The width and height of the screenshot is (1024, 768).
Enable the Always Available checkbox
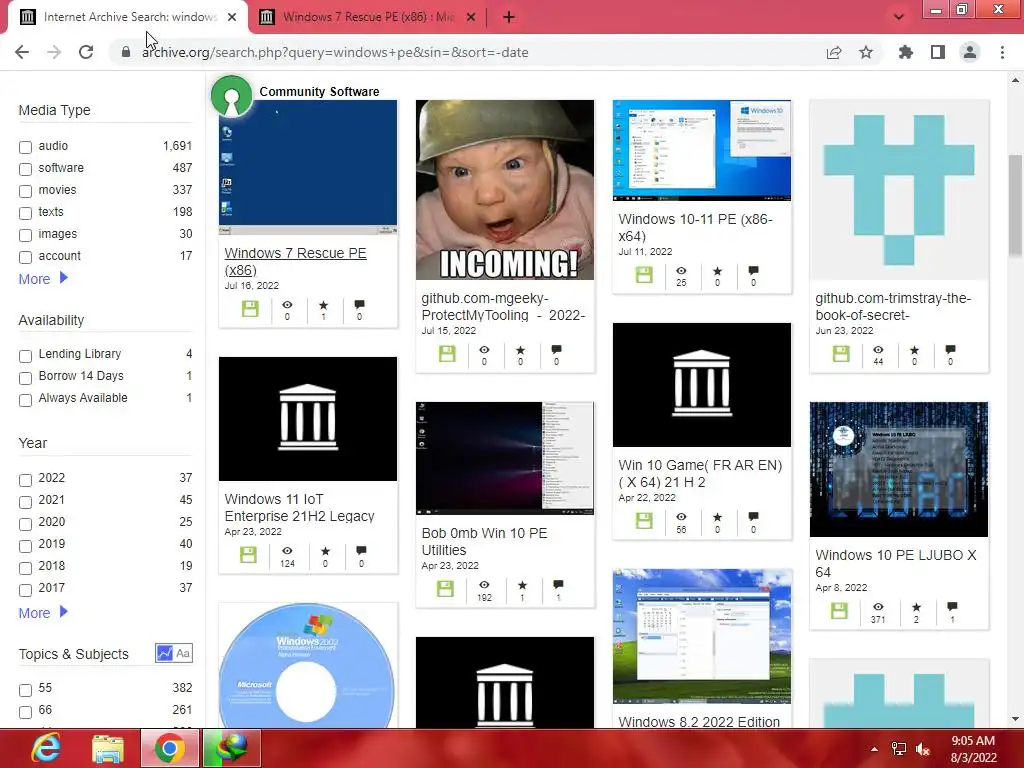coord(25,400)
